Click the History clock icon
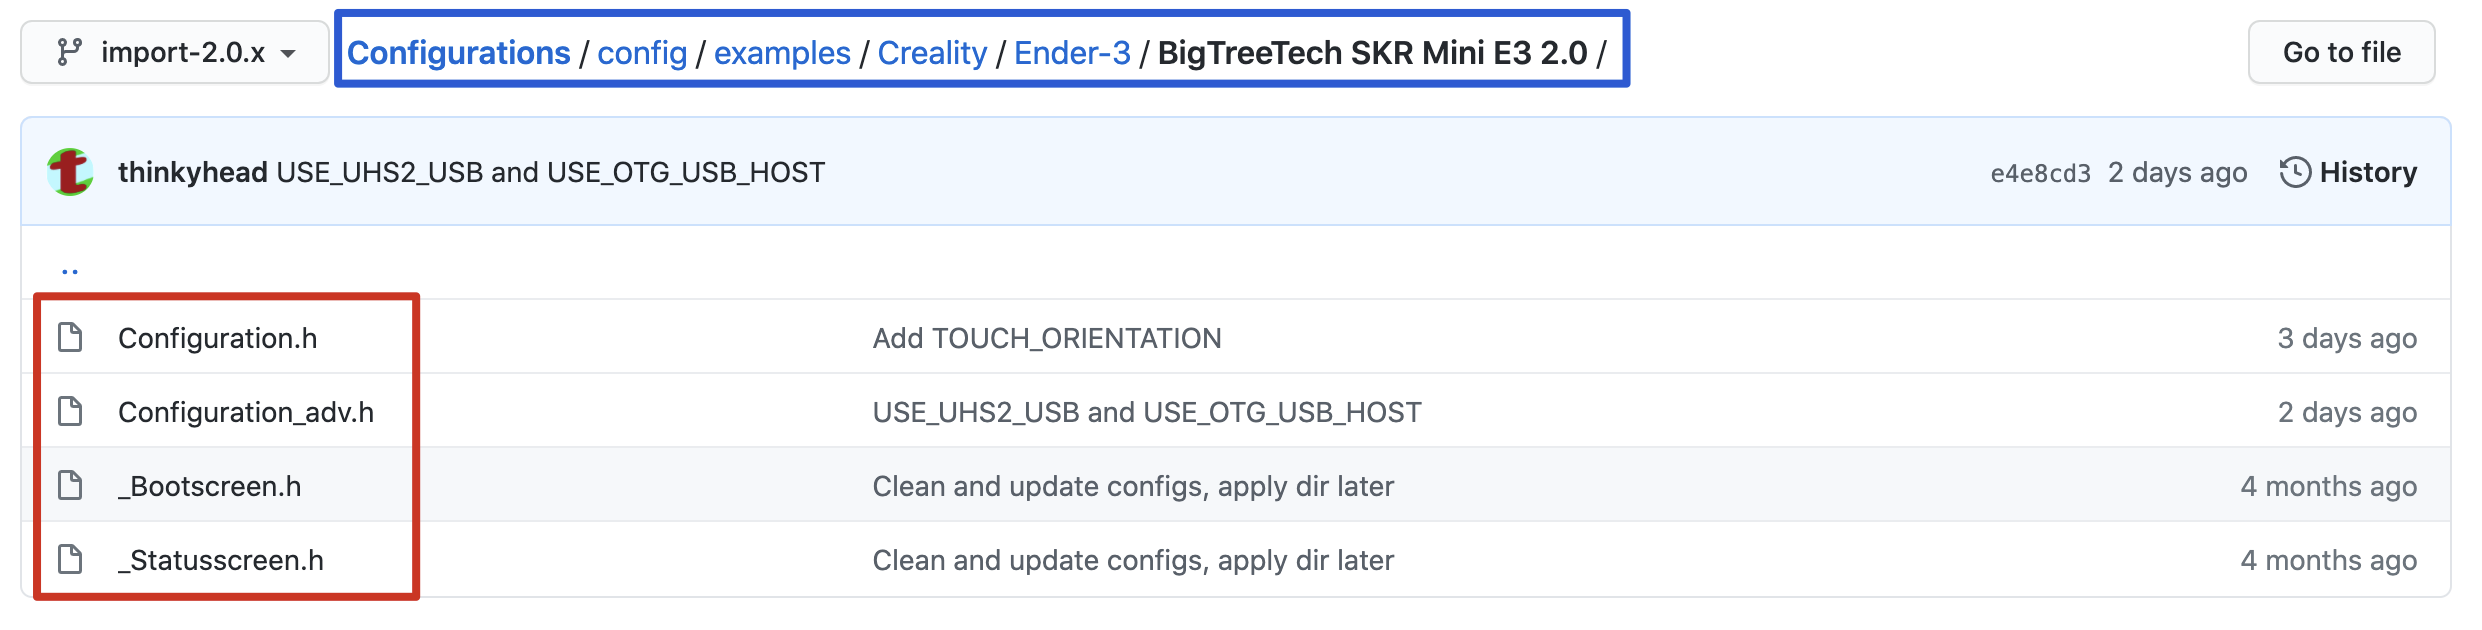Image resolution: width=2482 pixels, height=630 pixels. click(2295, 172)
